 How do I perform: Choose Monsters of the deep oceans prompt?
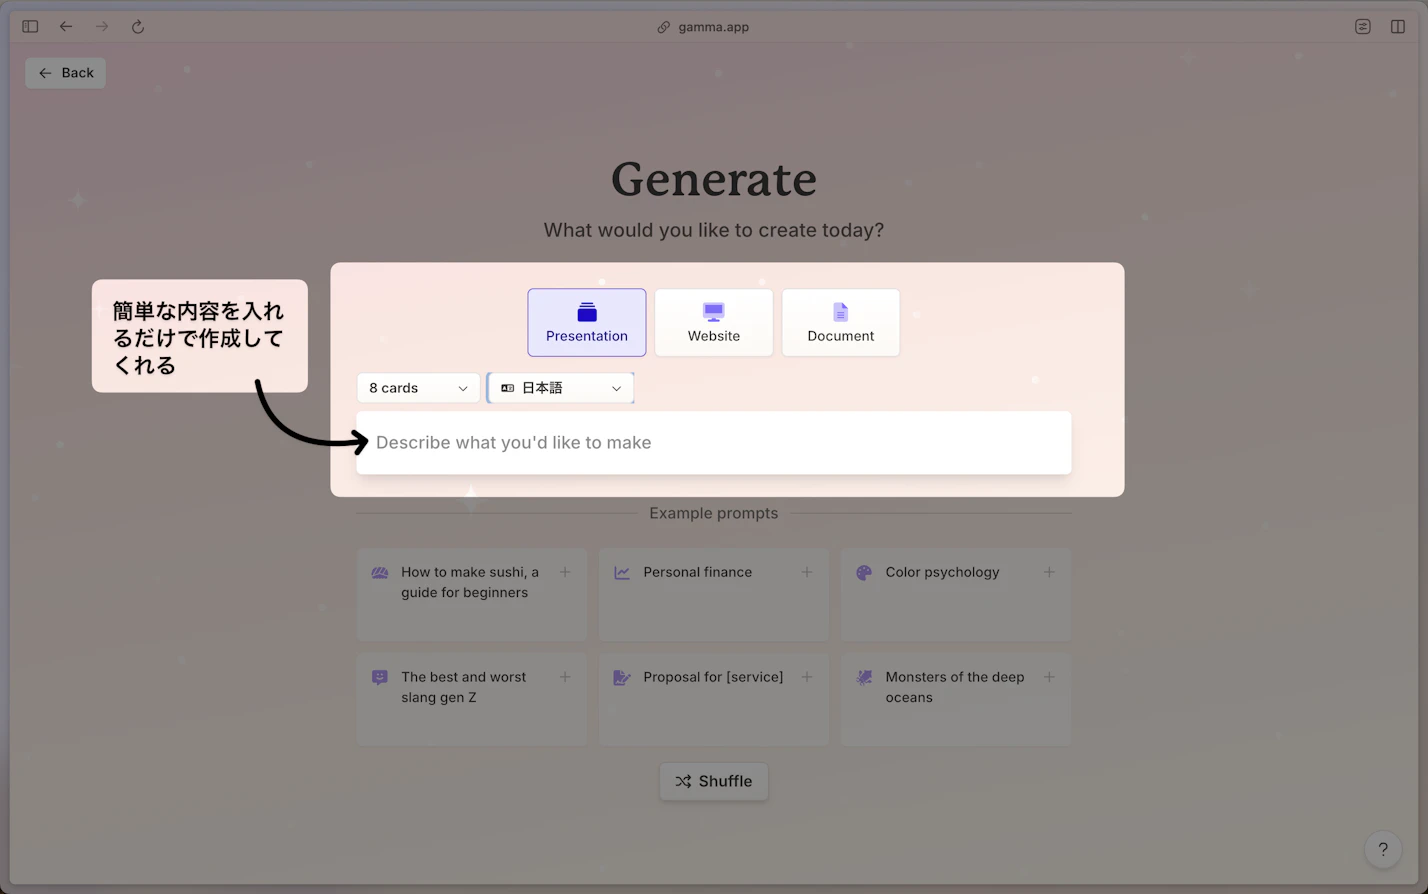click(x=956, y=699)
